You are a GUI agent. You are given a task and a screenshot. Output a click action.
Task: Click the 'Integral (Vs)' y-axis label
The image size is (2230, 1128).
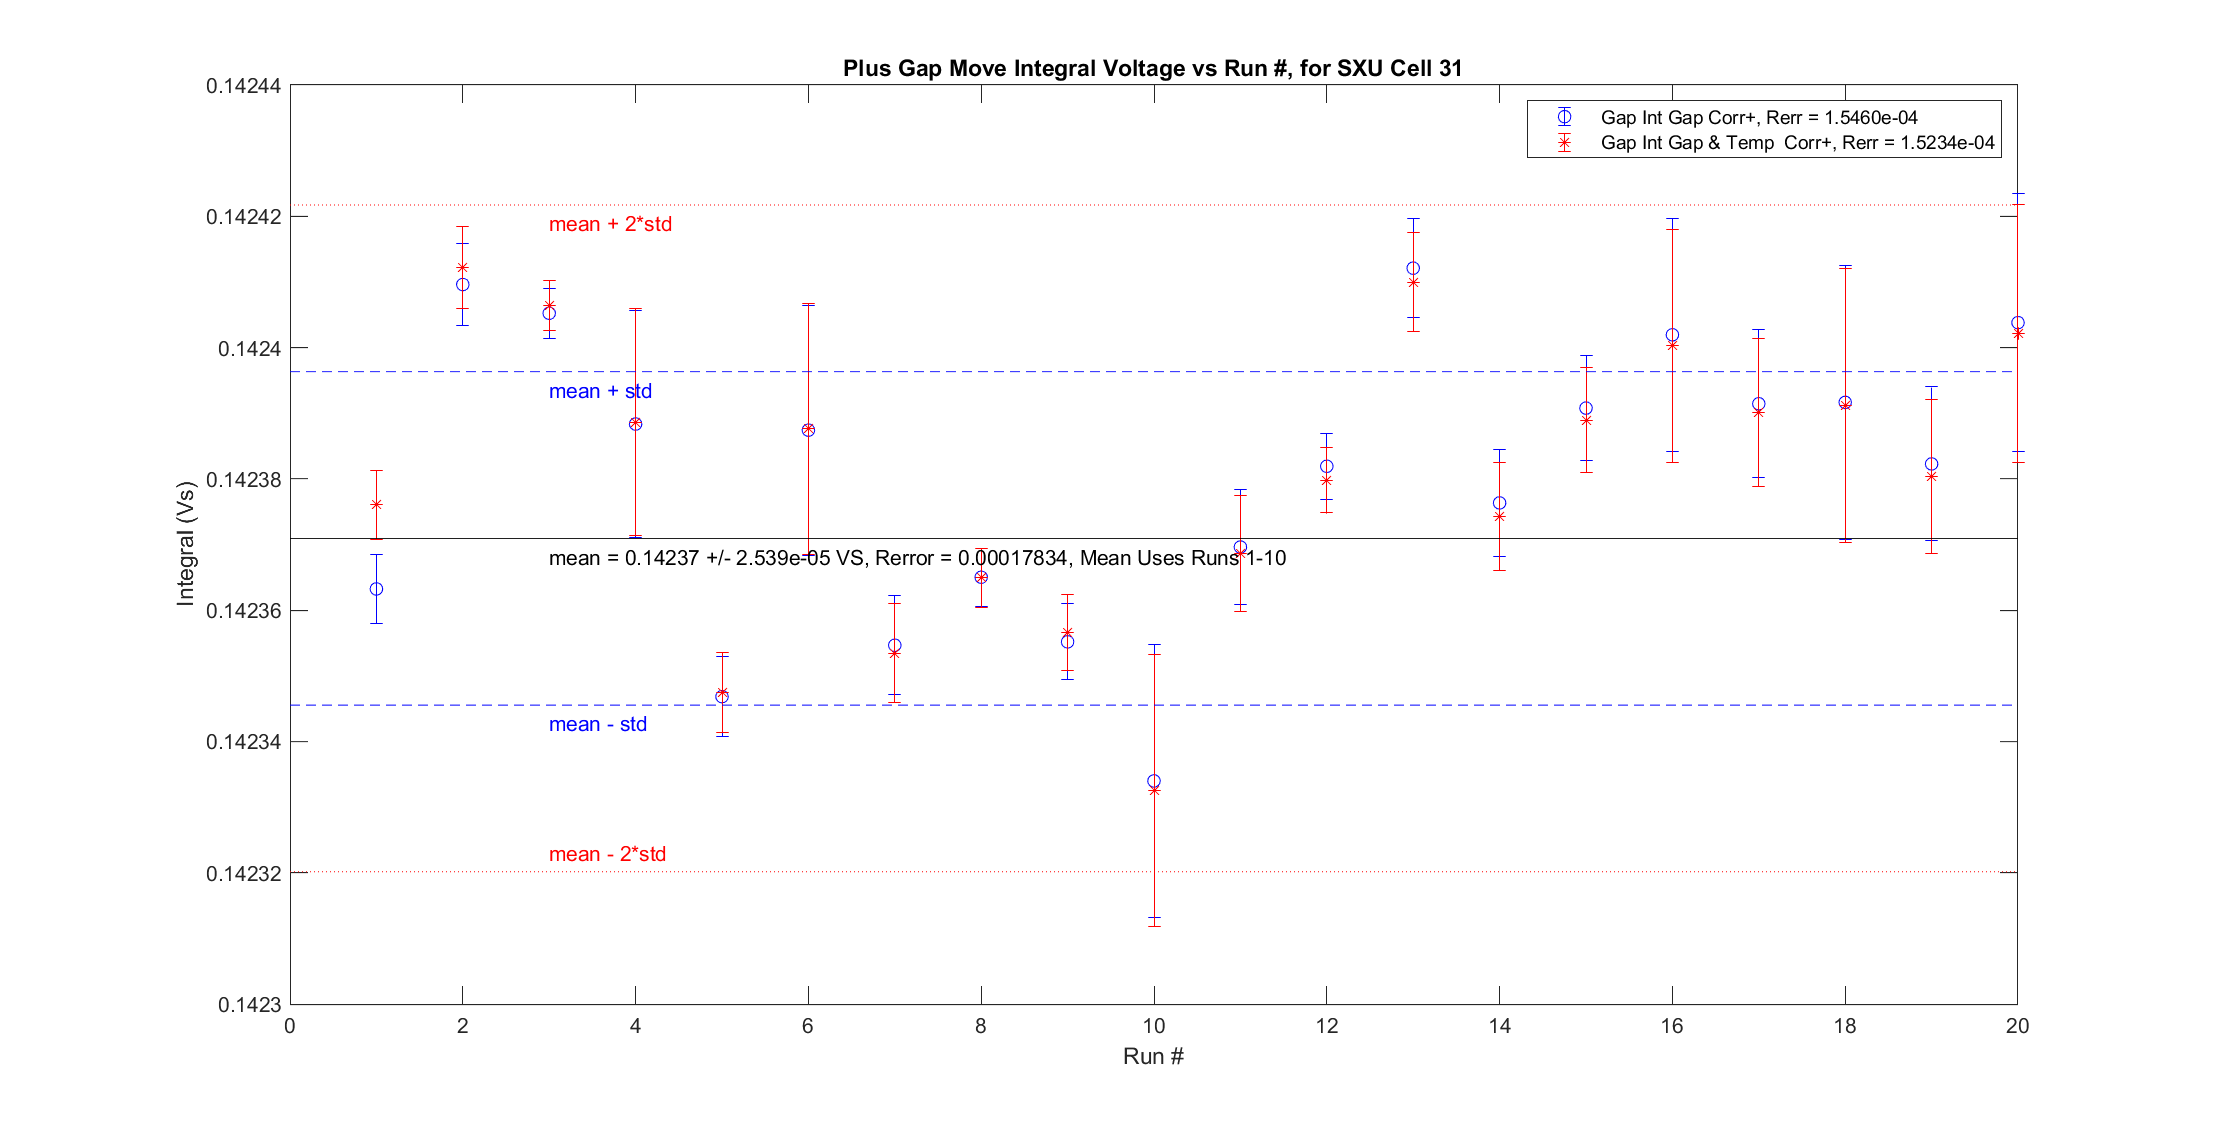click(x=185, y=544)
